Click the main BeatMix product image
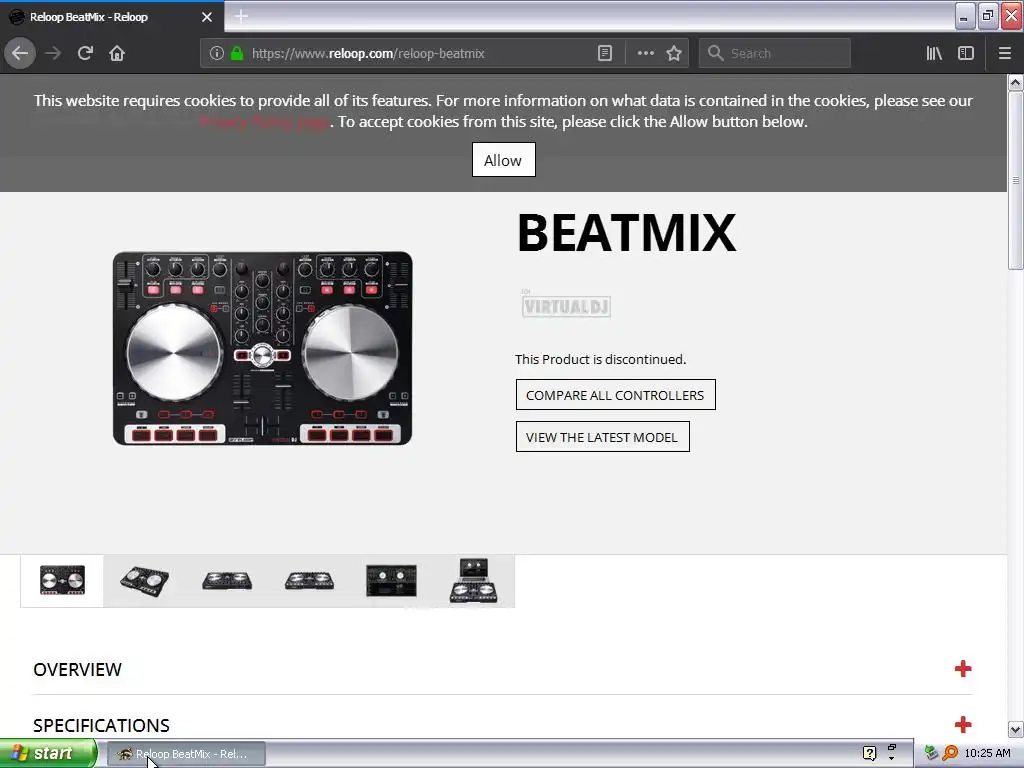1024x768 pixels. (x=263, y=348)
